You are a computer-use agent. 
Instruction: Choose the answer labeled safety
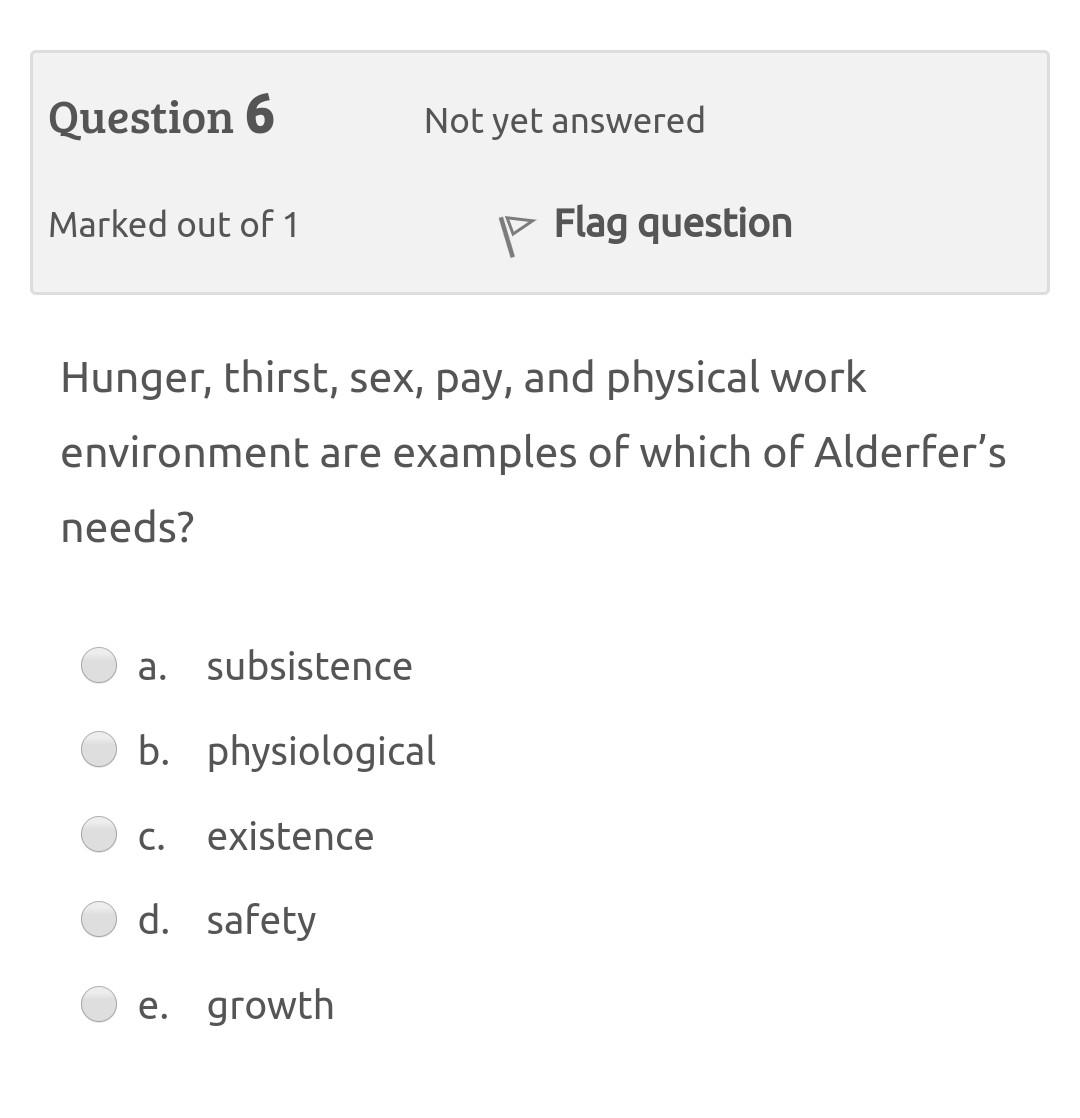tap(261, 919)
